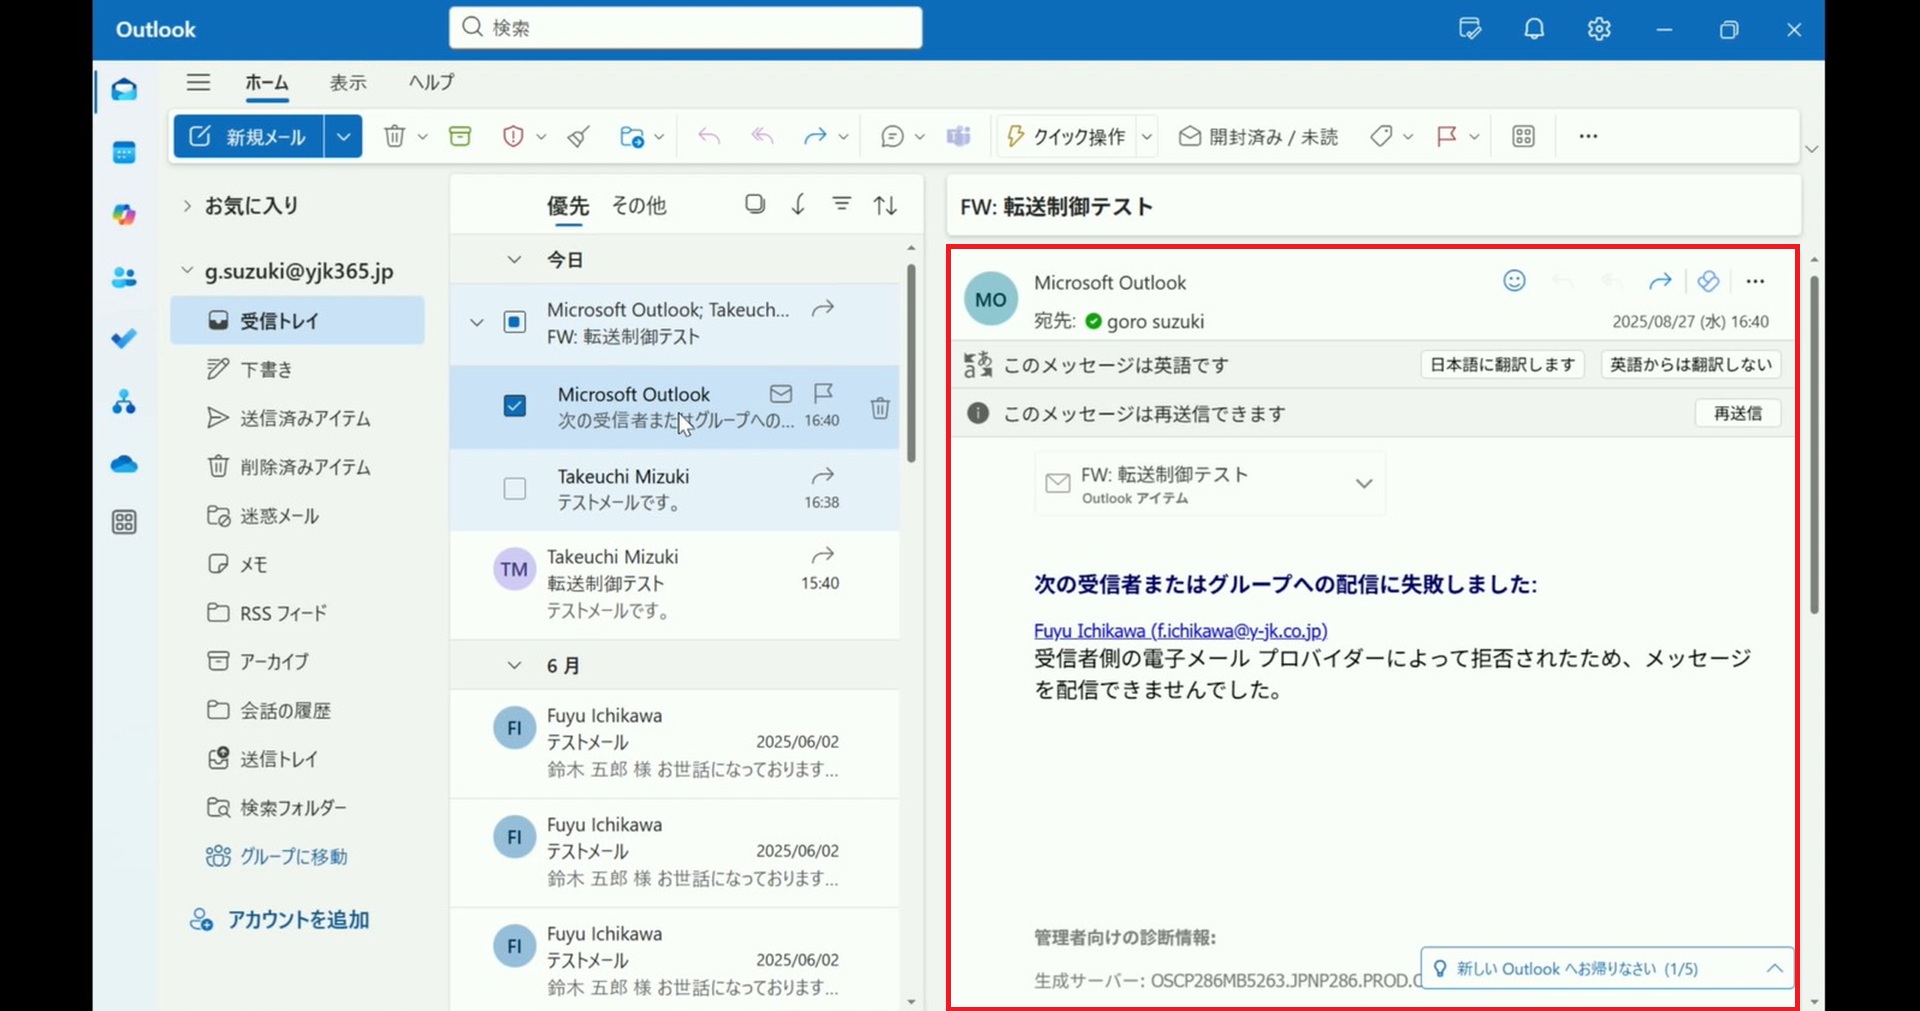Switch to the その他 inbox tab
This screenshot has width=1920, height=1011.
638,206
